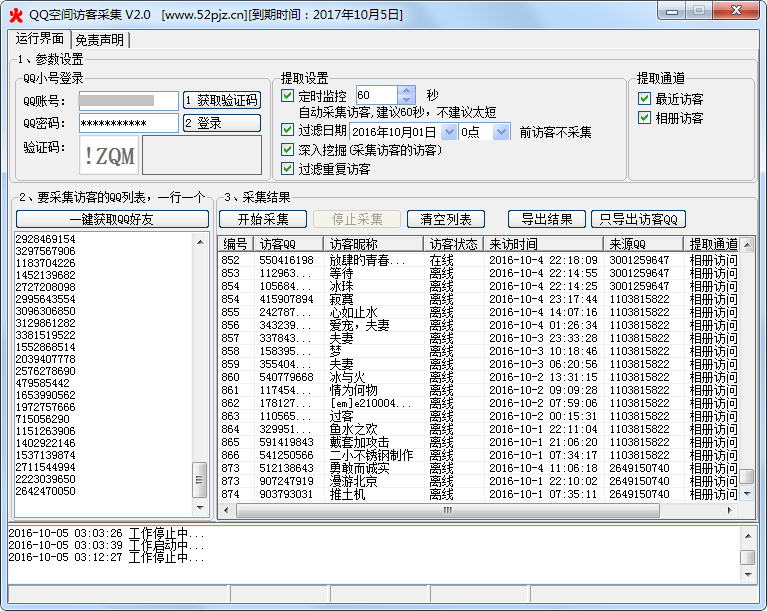This screenshot has height=611, width=767.
Task: Click the captcha image !ZQM
Action: (x=109, y=155)
